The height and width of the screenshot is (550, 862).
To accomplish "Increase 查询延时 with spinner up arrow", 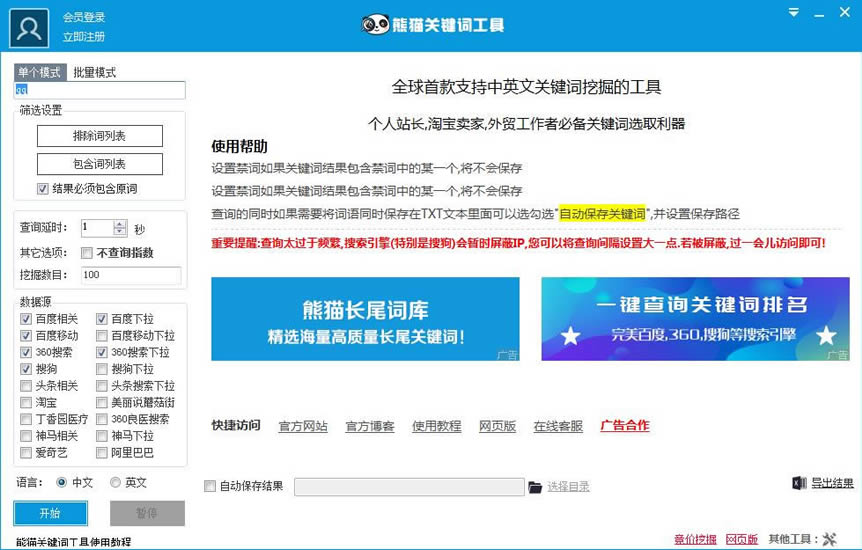I will 120,224.
